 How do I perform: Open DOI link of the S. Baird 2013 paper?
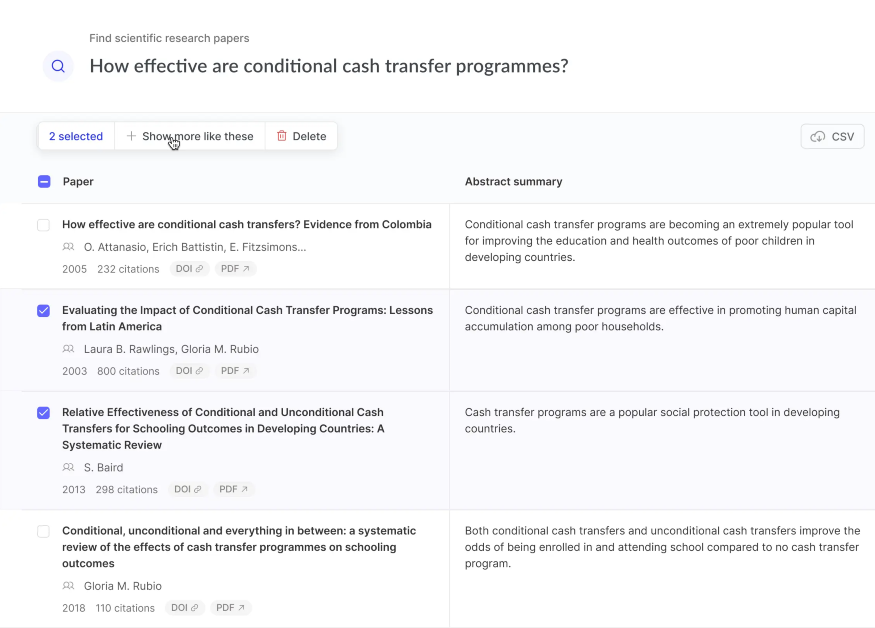pyautogui.click(x=188, y=489)
